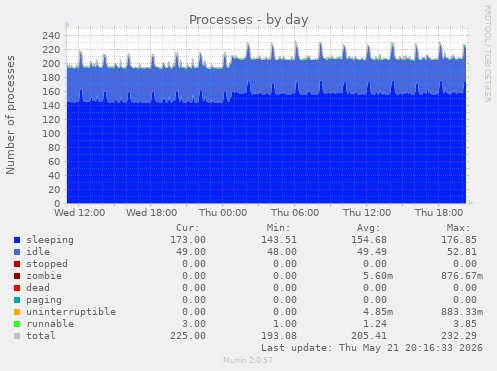Click the uninterruptible legend color swatch
This screenshot has height=371, width=497.
pyautogui.click(x=17, y=312)
